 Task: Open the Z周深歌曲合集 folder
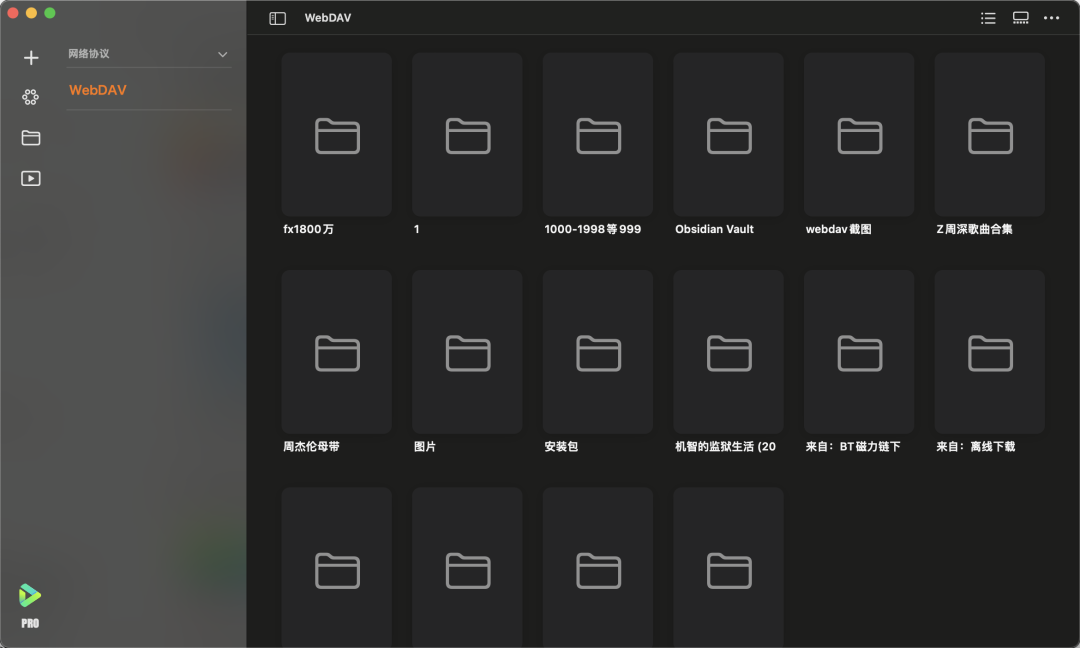click(x=990, y=135)
